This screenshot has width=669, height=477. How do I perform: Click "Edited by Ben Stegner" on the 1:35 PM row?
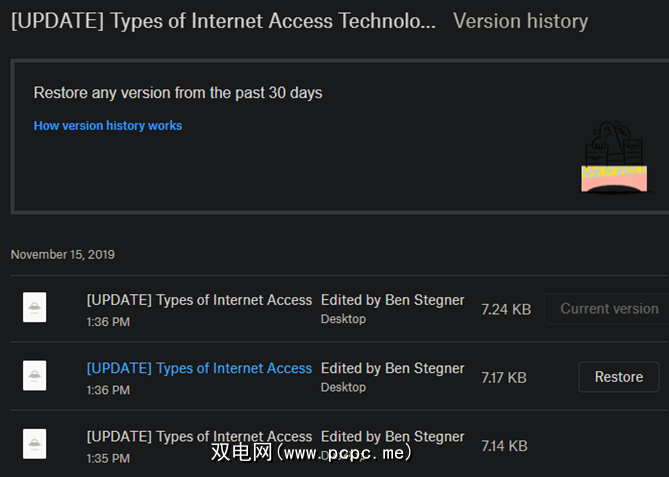392,436
